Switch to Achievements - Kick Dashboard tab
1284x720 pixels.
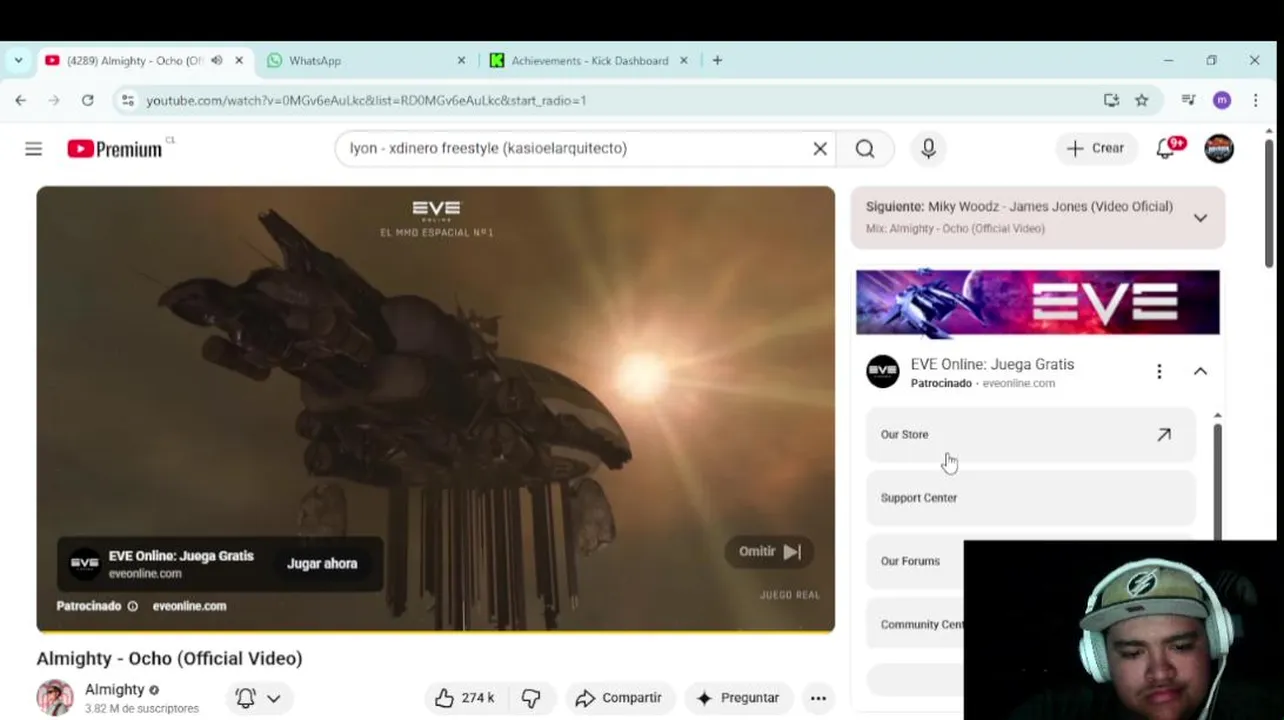590,61
